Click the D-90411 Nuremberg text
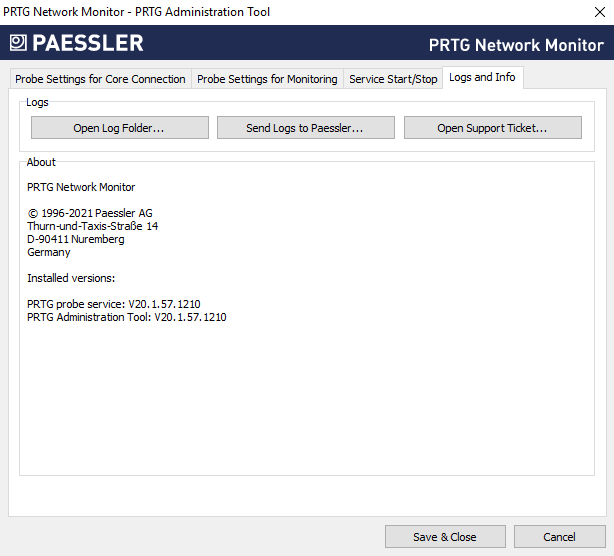This screenshot has width=614, height=556. click(x=75, y=239)
